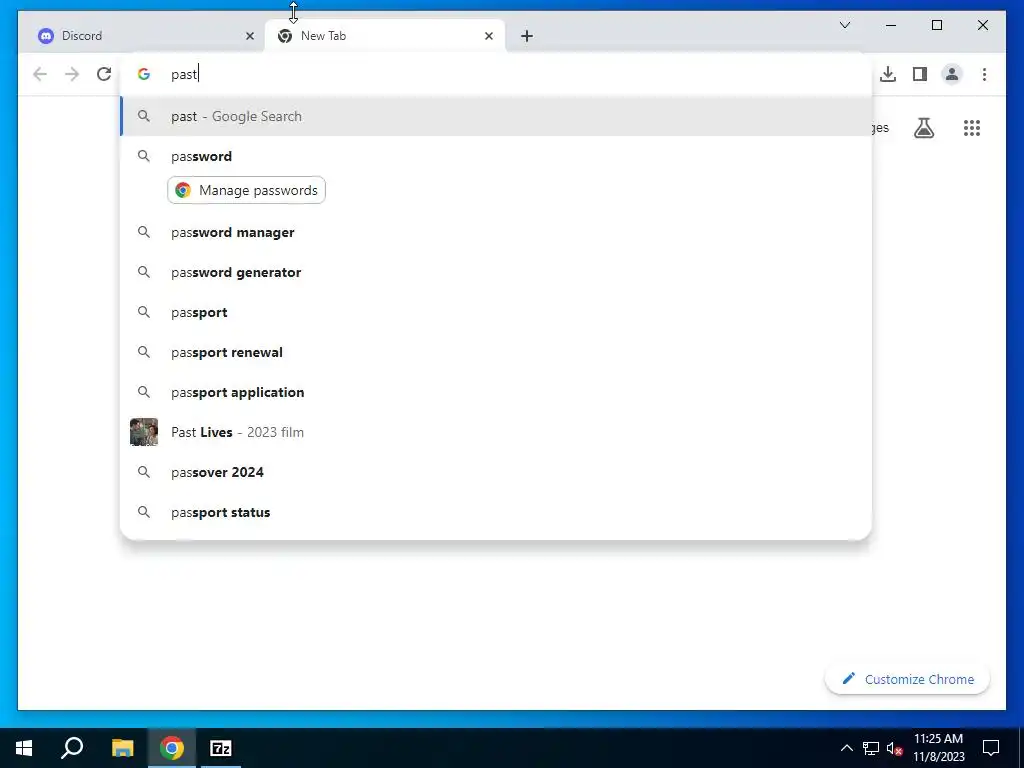Click the browser forward arrow
Image resolution: width=1024 pixels, height=768 pixels.
click(x=72, y=74)
